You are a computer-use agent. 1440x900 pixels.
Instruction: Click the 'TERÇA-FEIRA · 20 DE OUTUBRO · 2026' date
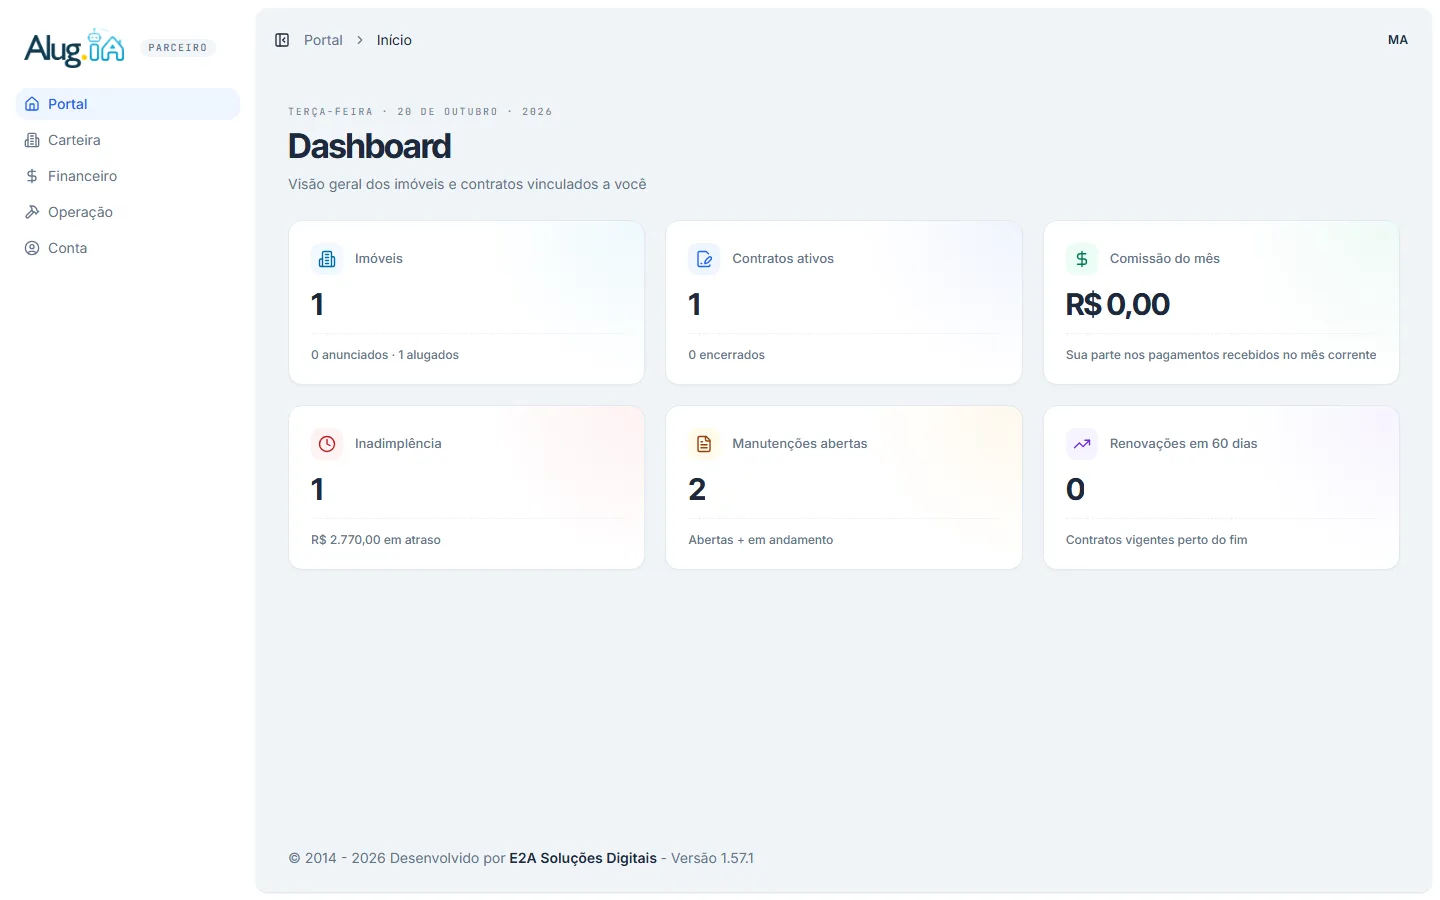[420, 112]
